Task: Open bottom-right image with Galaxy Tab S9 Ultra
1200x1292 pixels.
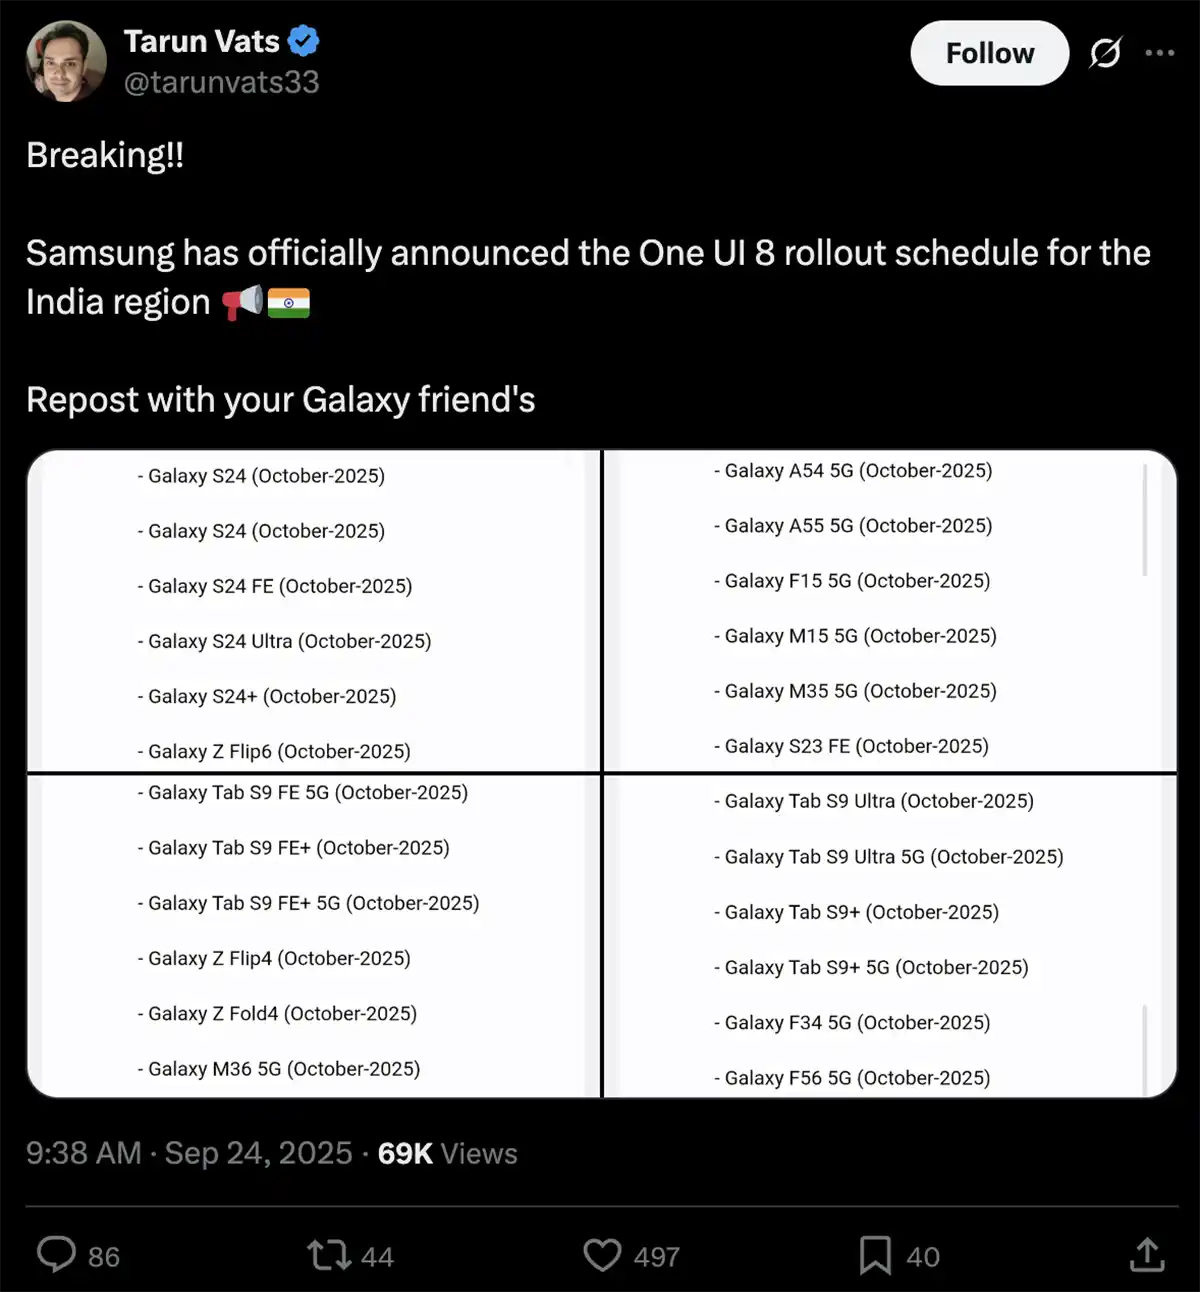Action: pos(890,936)
